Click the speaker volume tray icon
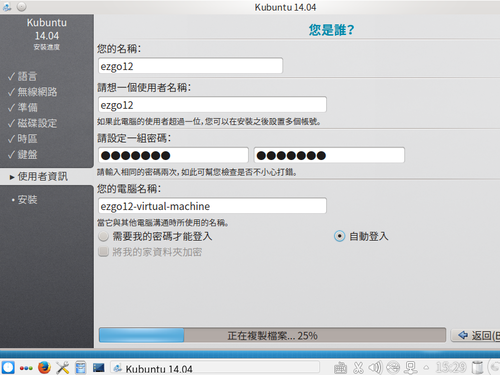500x375 pixels. (x=375, y=368)
